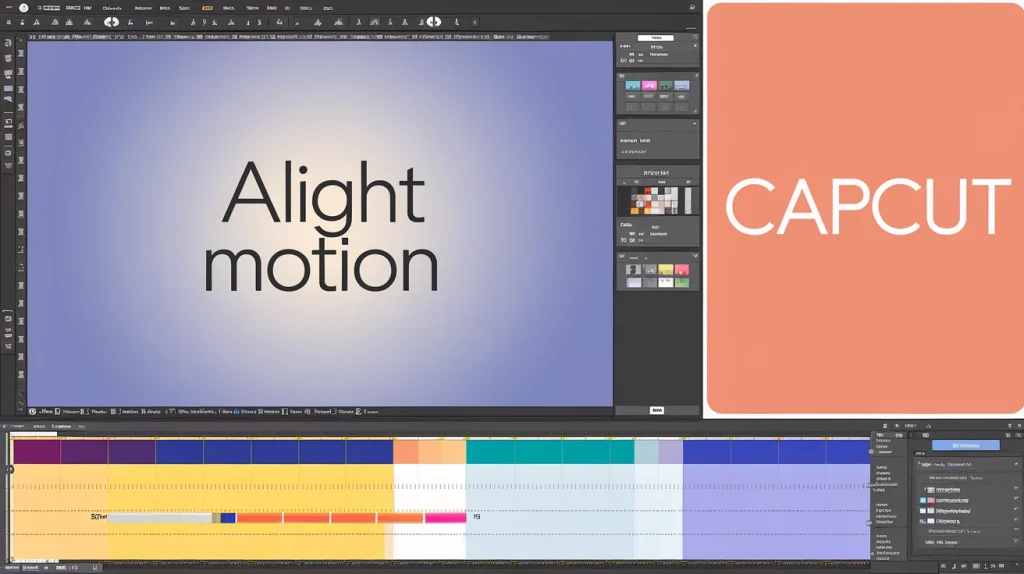Select the dark green preset thumbnail in the right panel

coord(665,86)
